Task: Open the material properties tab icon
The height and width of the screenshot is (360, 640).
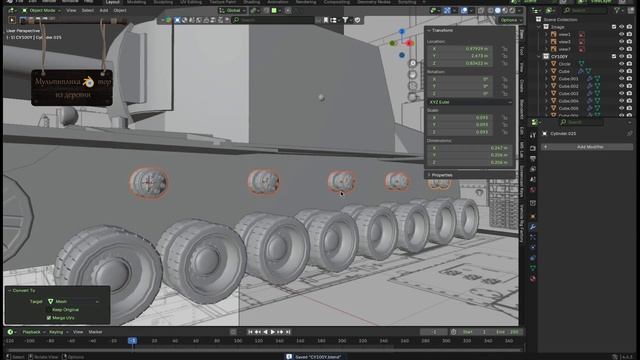Action: pos(533,279)
